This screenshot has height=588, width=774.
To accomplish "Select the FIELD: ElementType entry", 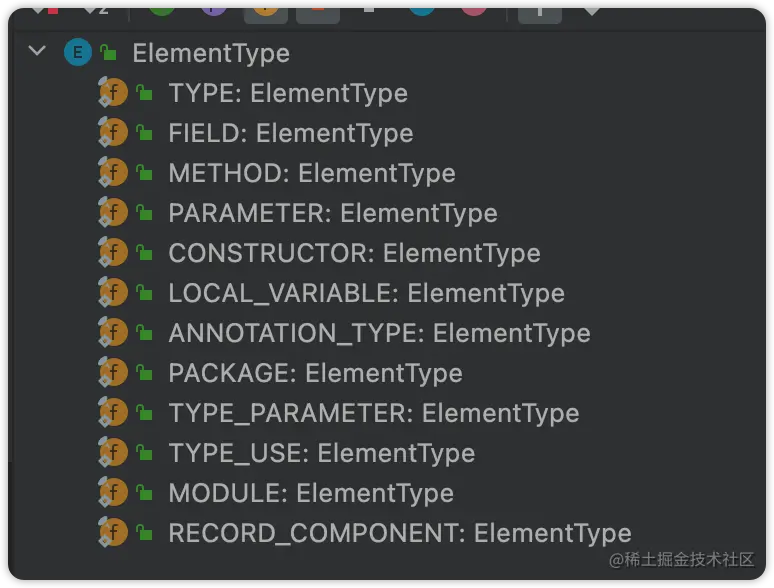I will pyautogui.click(x=290, y=133).
